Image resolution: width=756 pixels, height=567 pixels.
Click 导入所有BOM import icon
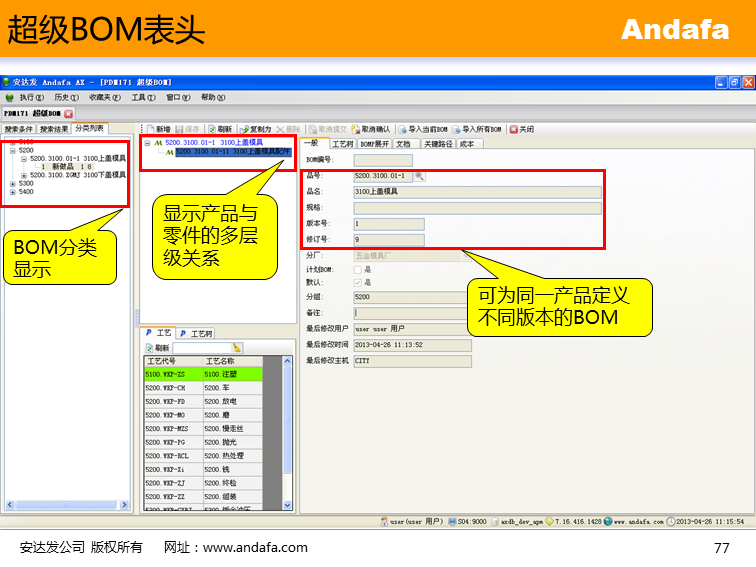pos(456,129)
